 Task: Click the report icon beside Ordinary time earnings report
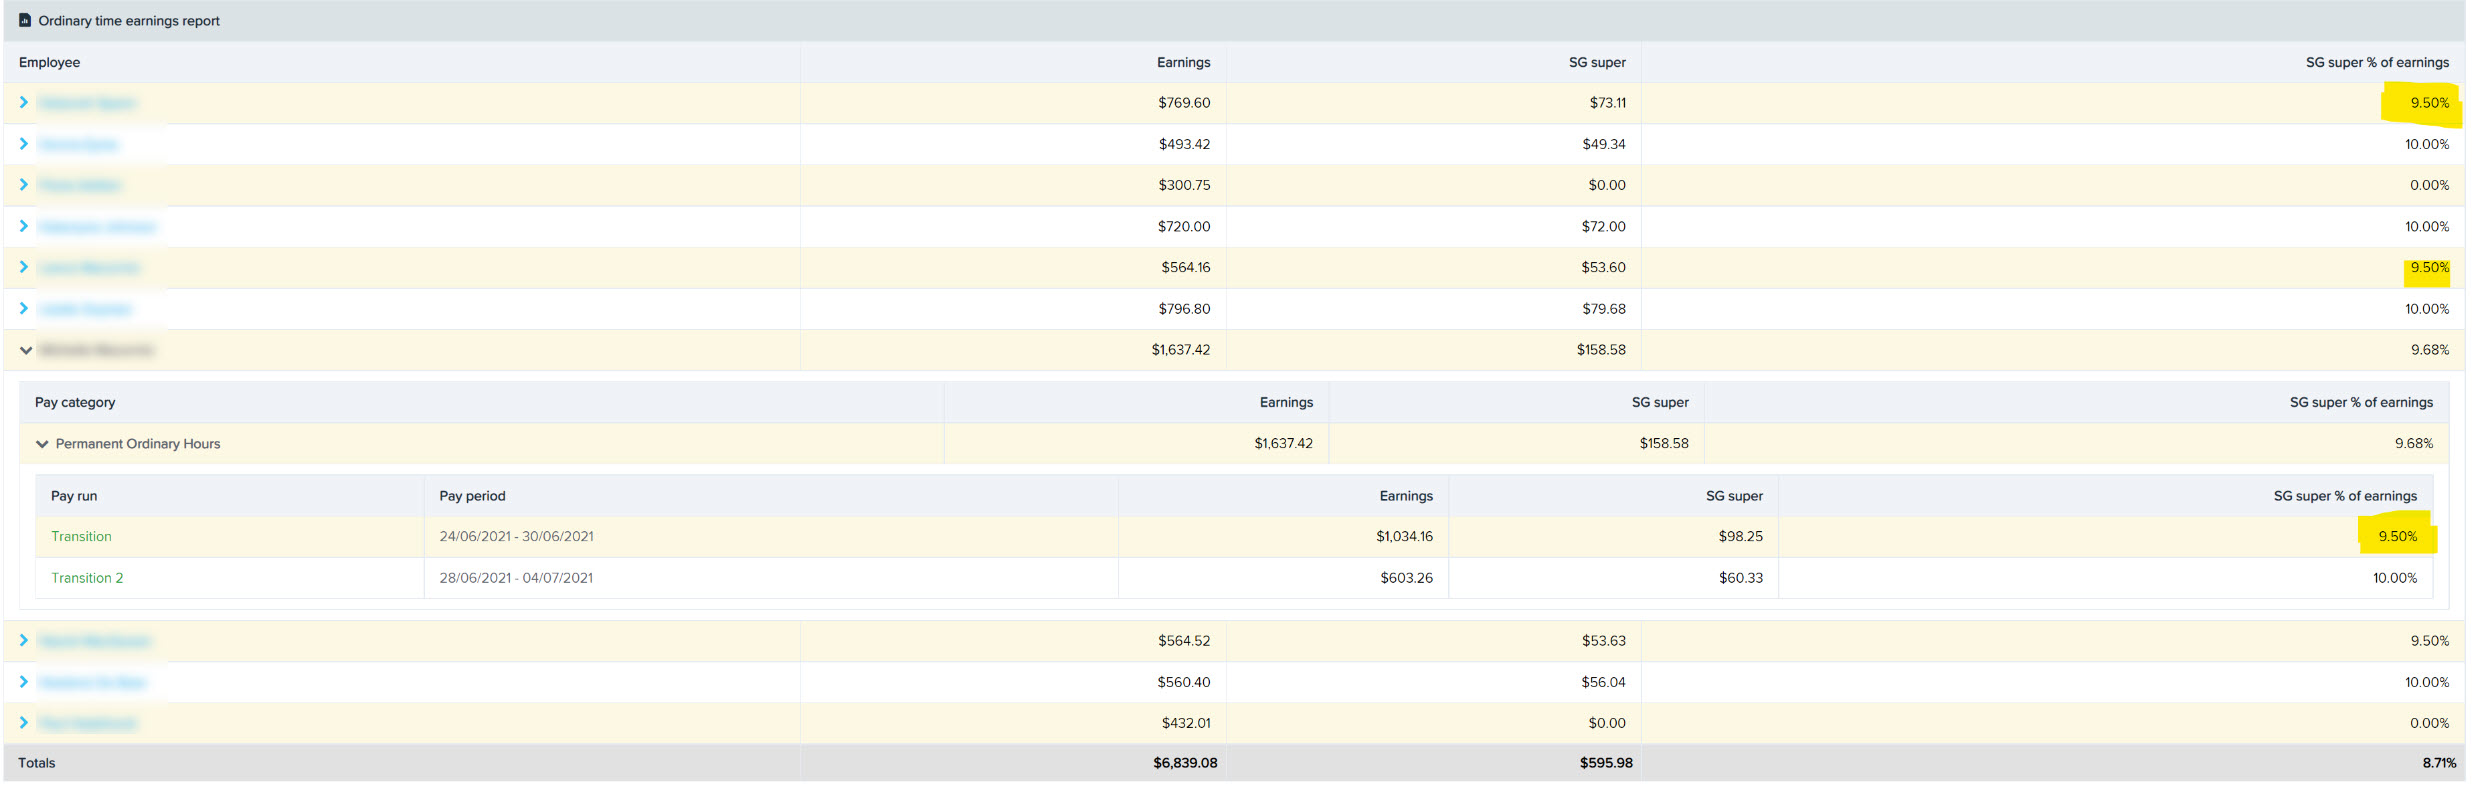coord(25,20)
